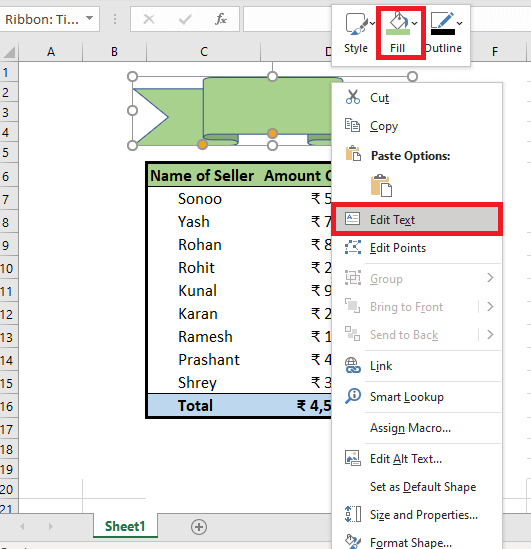
Task: Click the Outline pen icon
Action: (442, 20)
